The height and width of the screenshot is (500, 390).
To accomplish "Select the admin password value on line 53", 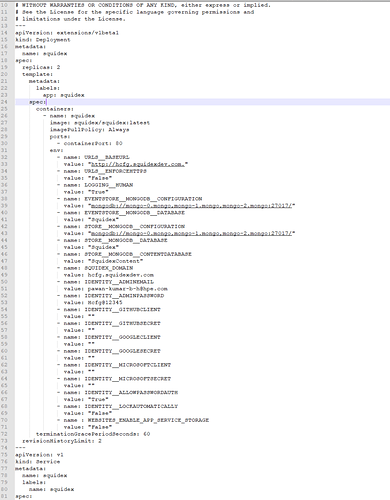I will pos(105,303).
